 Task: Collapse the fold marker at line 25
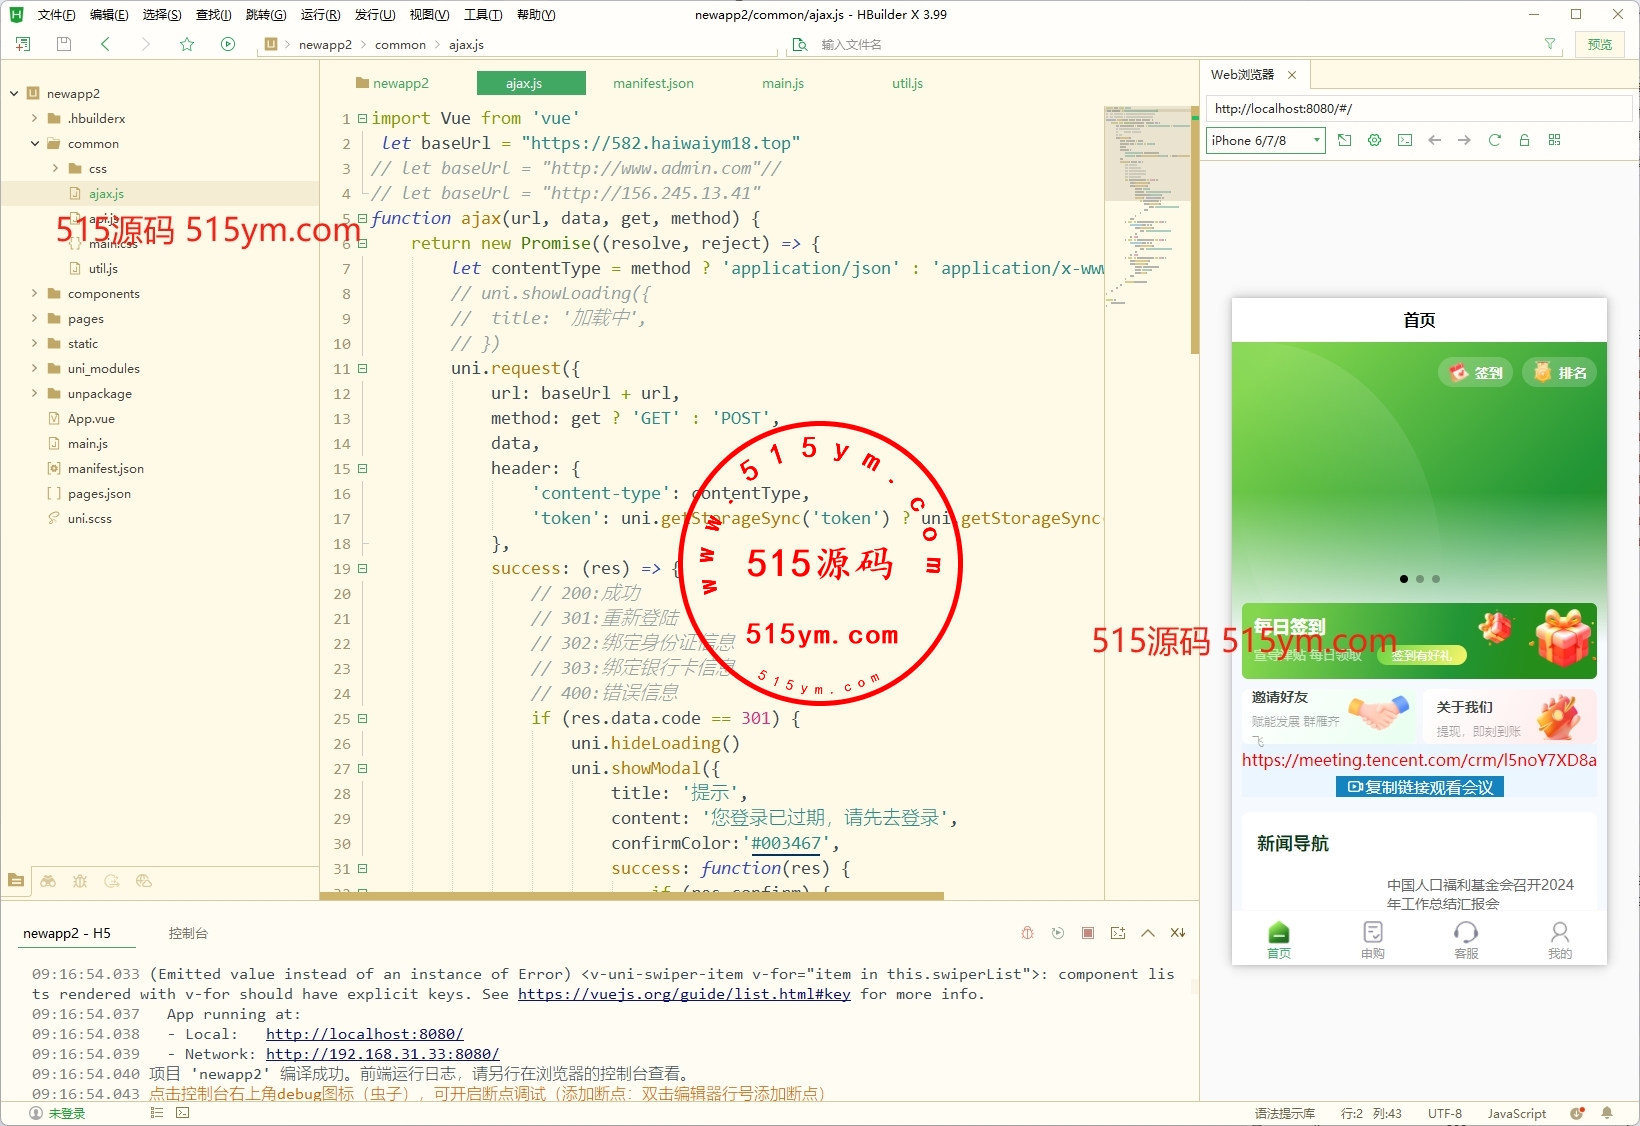(x=363, y=719)
